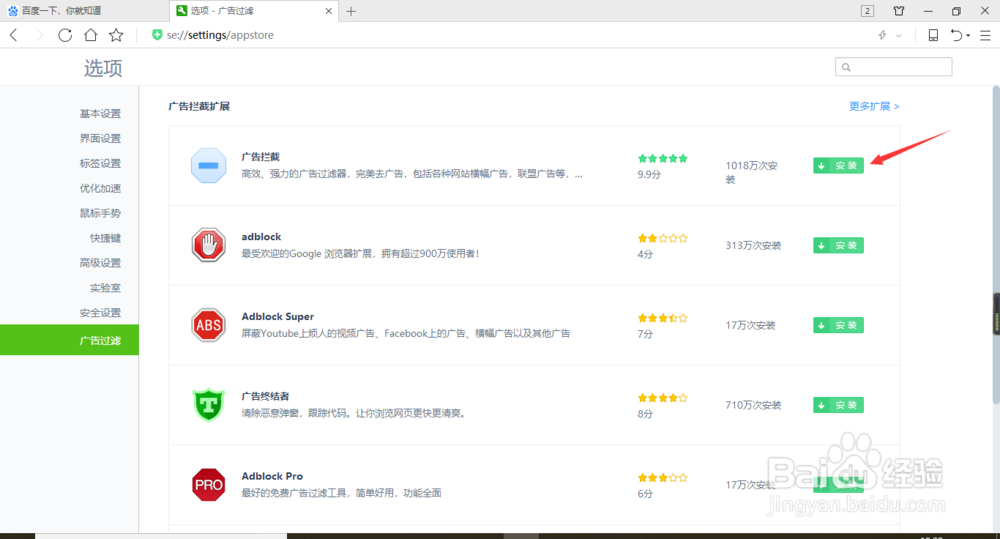The image size is (1000, 539).
Task: Click the options search field
Action: pyautogui.click(x=893, y=66)
